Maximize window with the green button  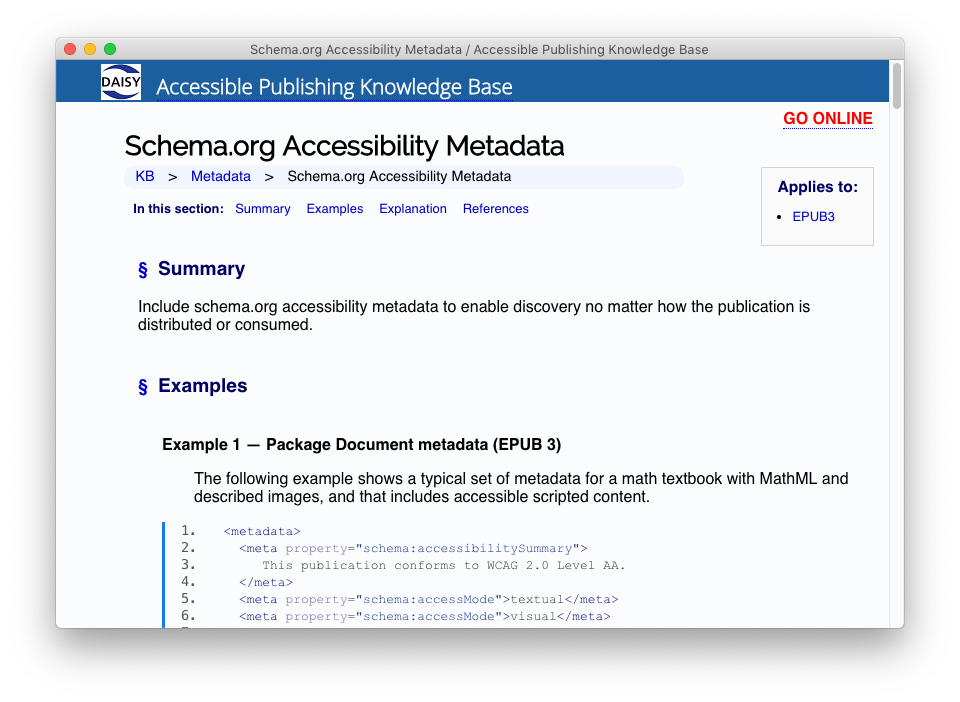110,49
